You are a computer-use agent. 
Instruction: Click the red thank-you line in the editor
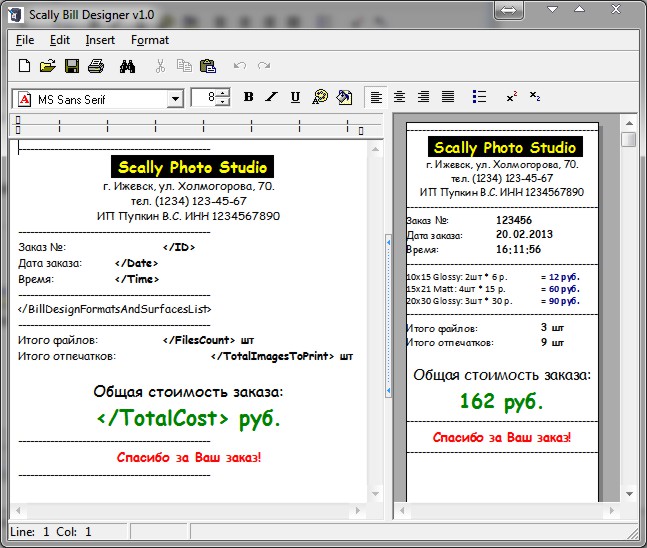[x=189, y=457]
